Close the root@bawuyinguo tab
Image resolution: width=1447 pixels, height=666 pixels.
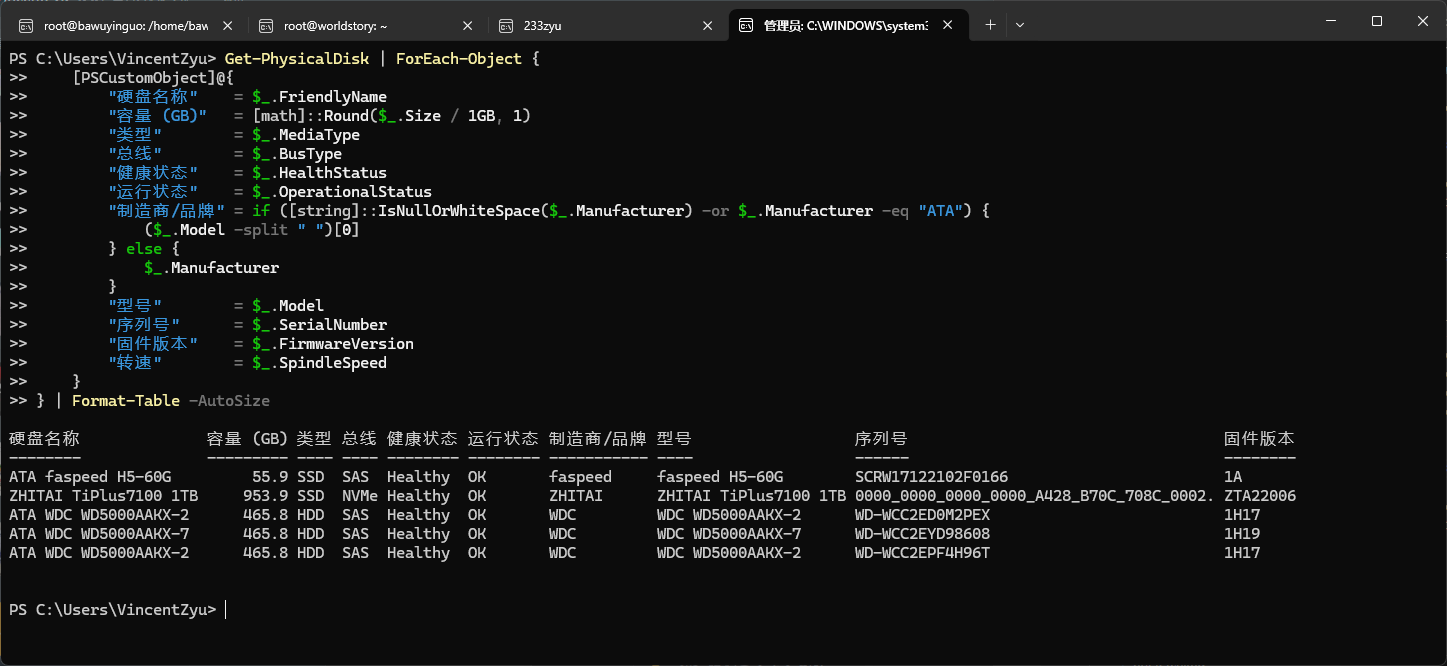(x=228, y=25)
